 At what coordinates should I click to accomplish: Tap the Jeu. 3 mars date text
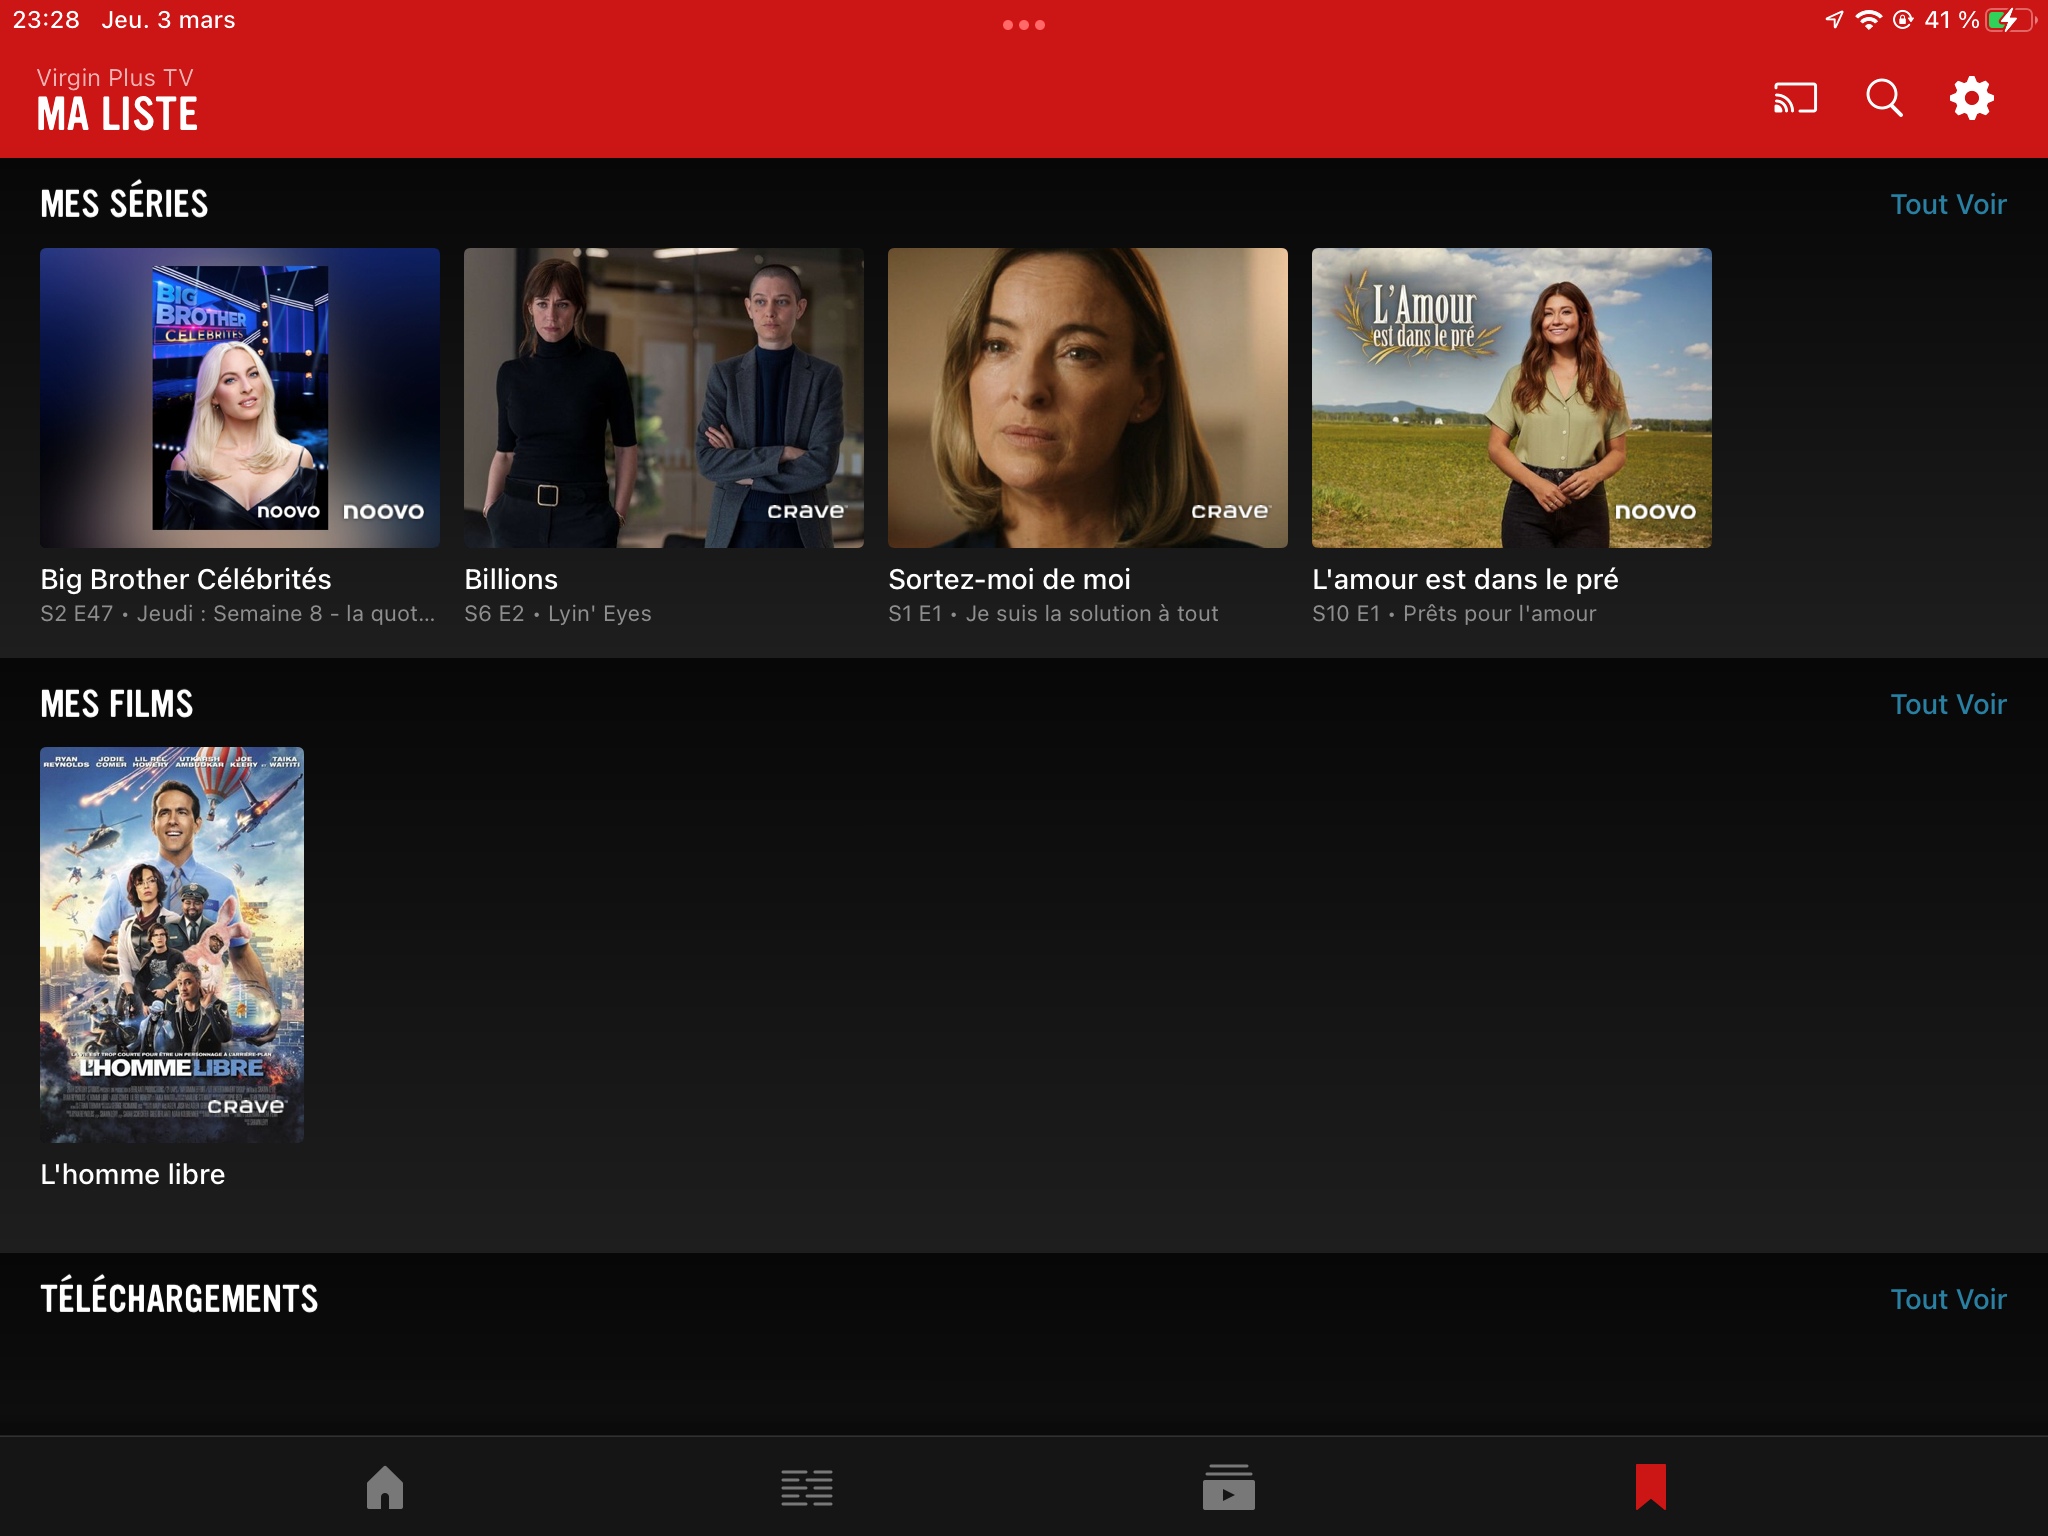click(x=168, y=20)
